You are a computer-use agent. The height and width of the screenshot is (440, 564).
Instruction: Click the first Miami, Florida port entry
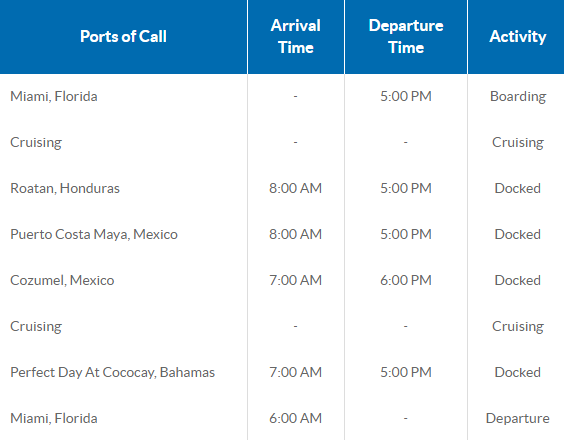pos(54,96)
